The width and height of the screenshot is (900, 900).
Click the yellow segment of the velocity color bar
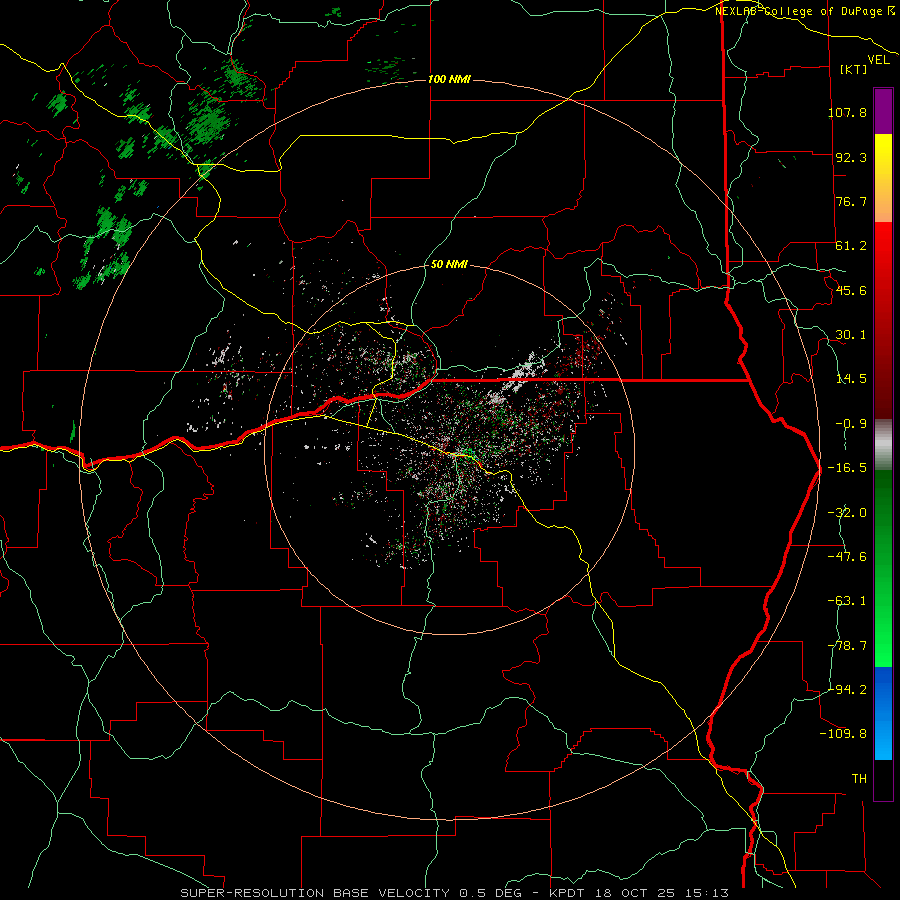[883, 178]
